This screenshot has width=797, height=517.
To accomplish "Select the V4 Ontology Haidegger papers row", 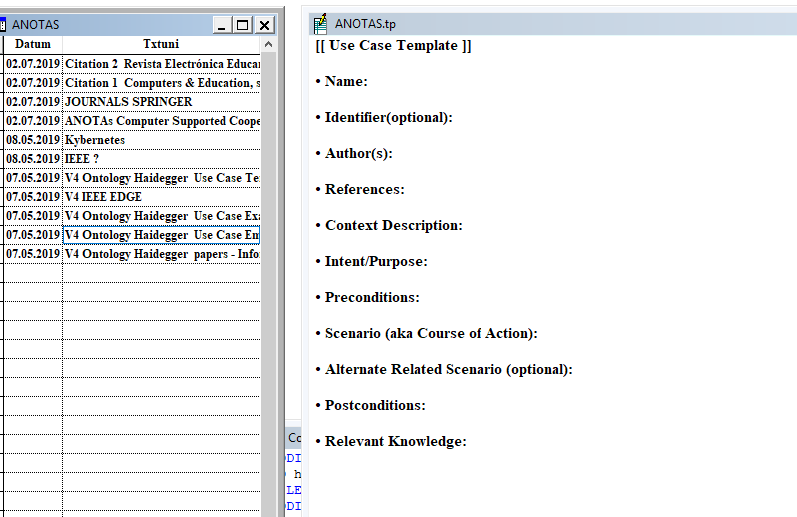I will click(160, 254).
